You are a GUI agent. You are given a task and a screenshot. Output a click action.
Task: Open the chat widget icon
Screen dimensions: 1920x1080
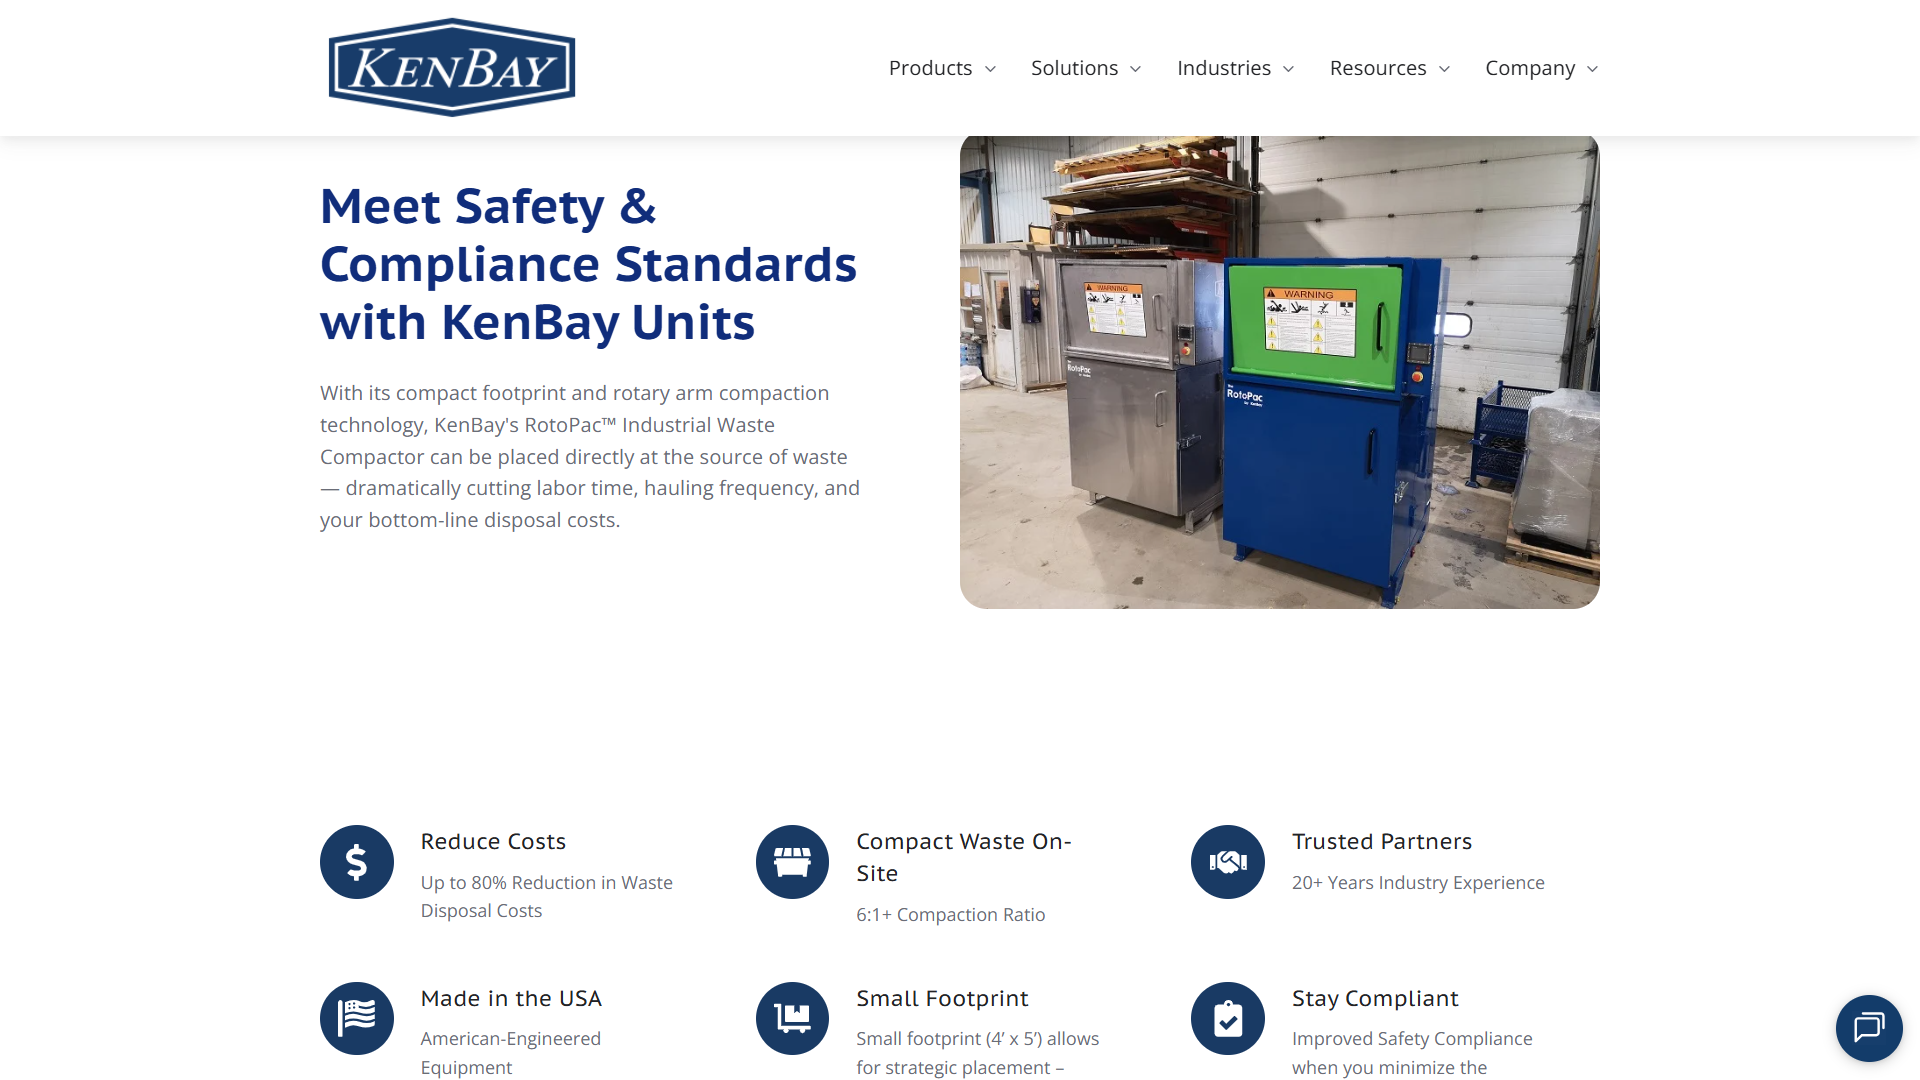pos(1868,1027)
